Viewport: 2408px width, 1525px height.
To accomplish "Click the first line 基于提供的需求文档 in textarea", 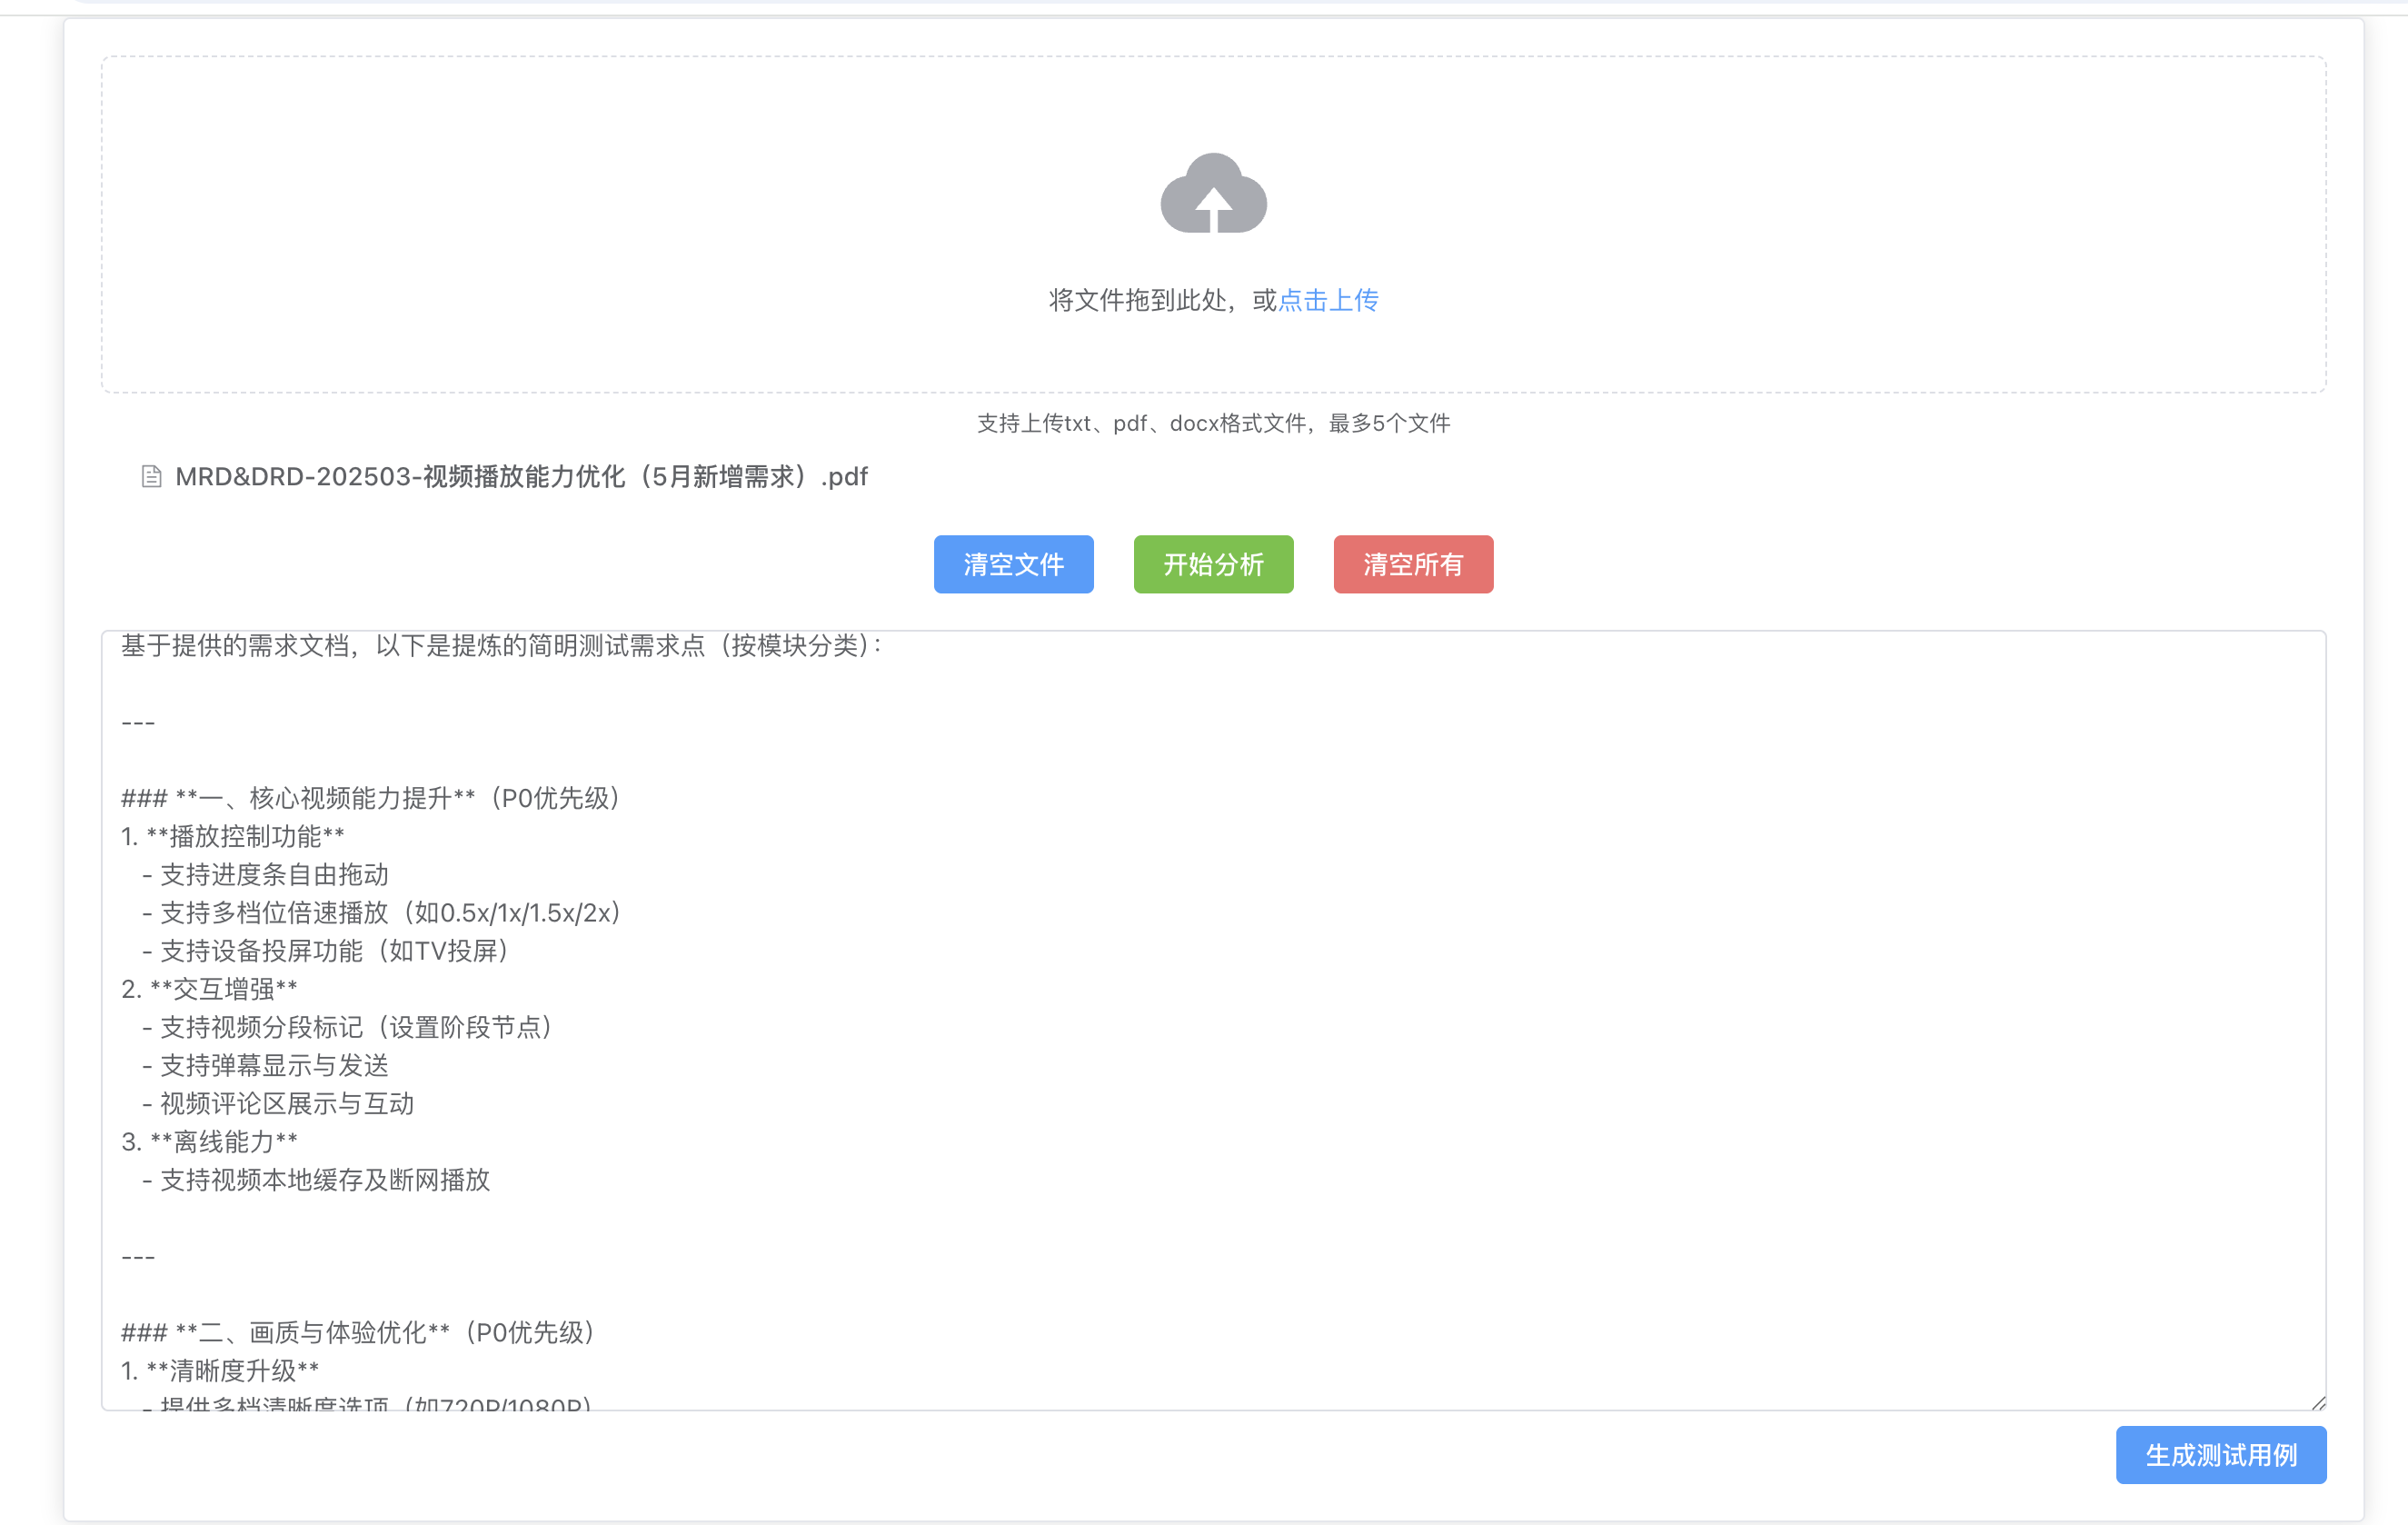I will (500, 646).
